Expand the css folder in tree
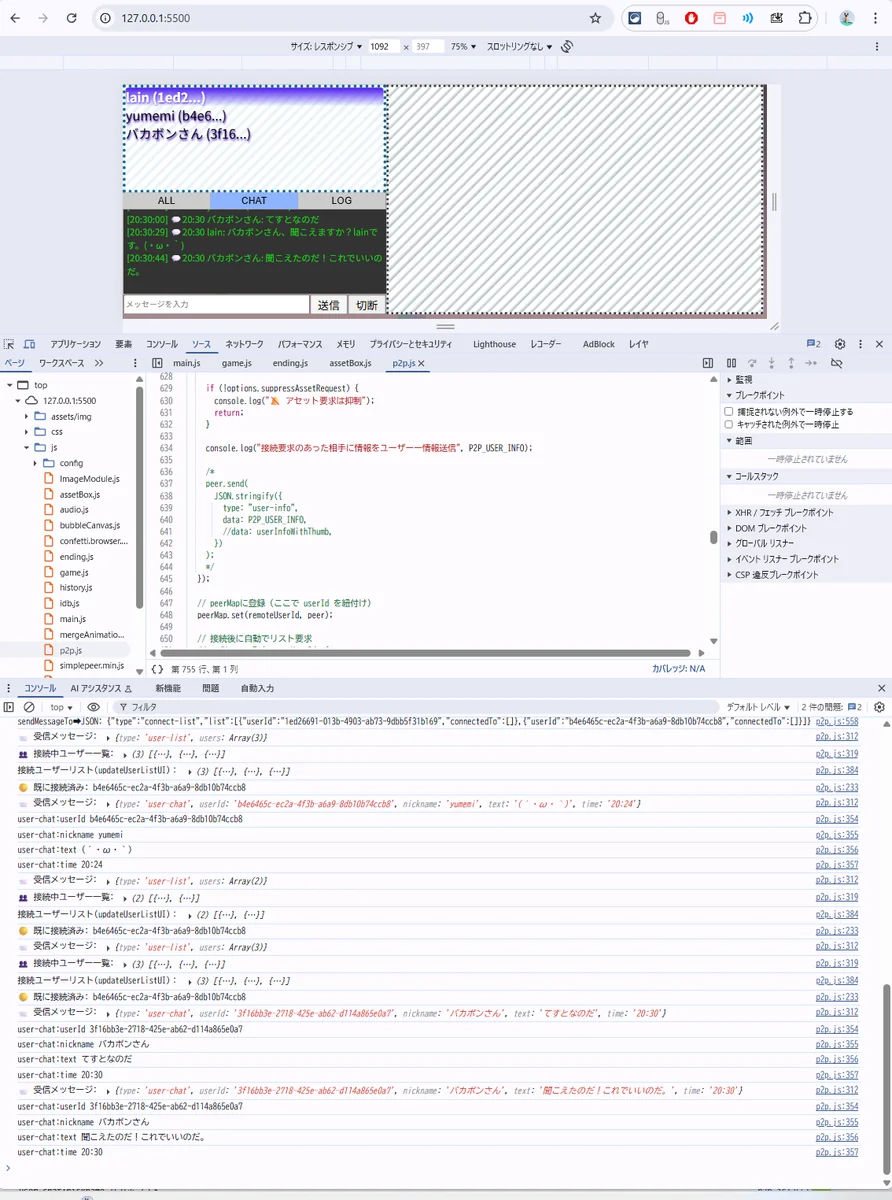This screenshot has width=892, height=1200. [27, 432]
